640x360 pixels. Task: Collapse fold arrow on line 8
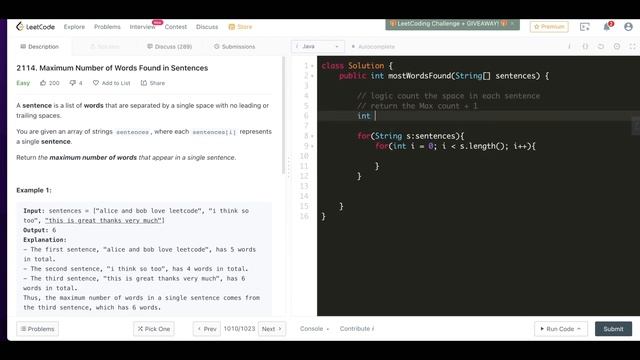point(313,136)
